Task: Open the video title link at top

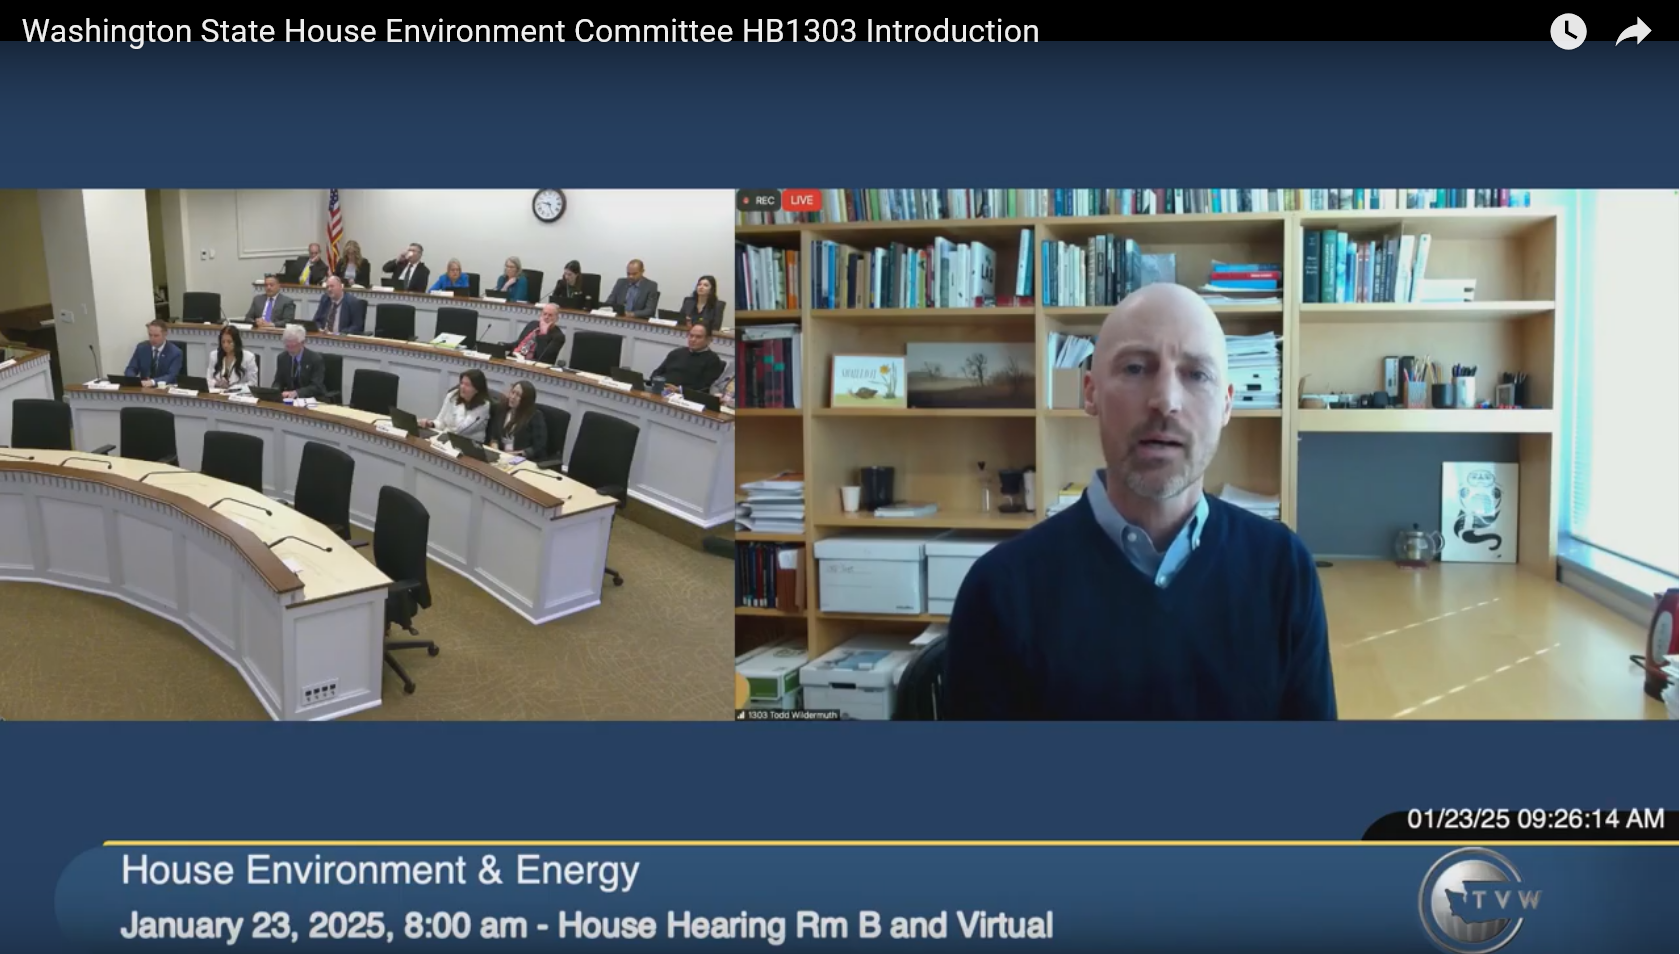Action: click(530, 31)
